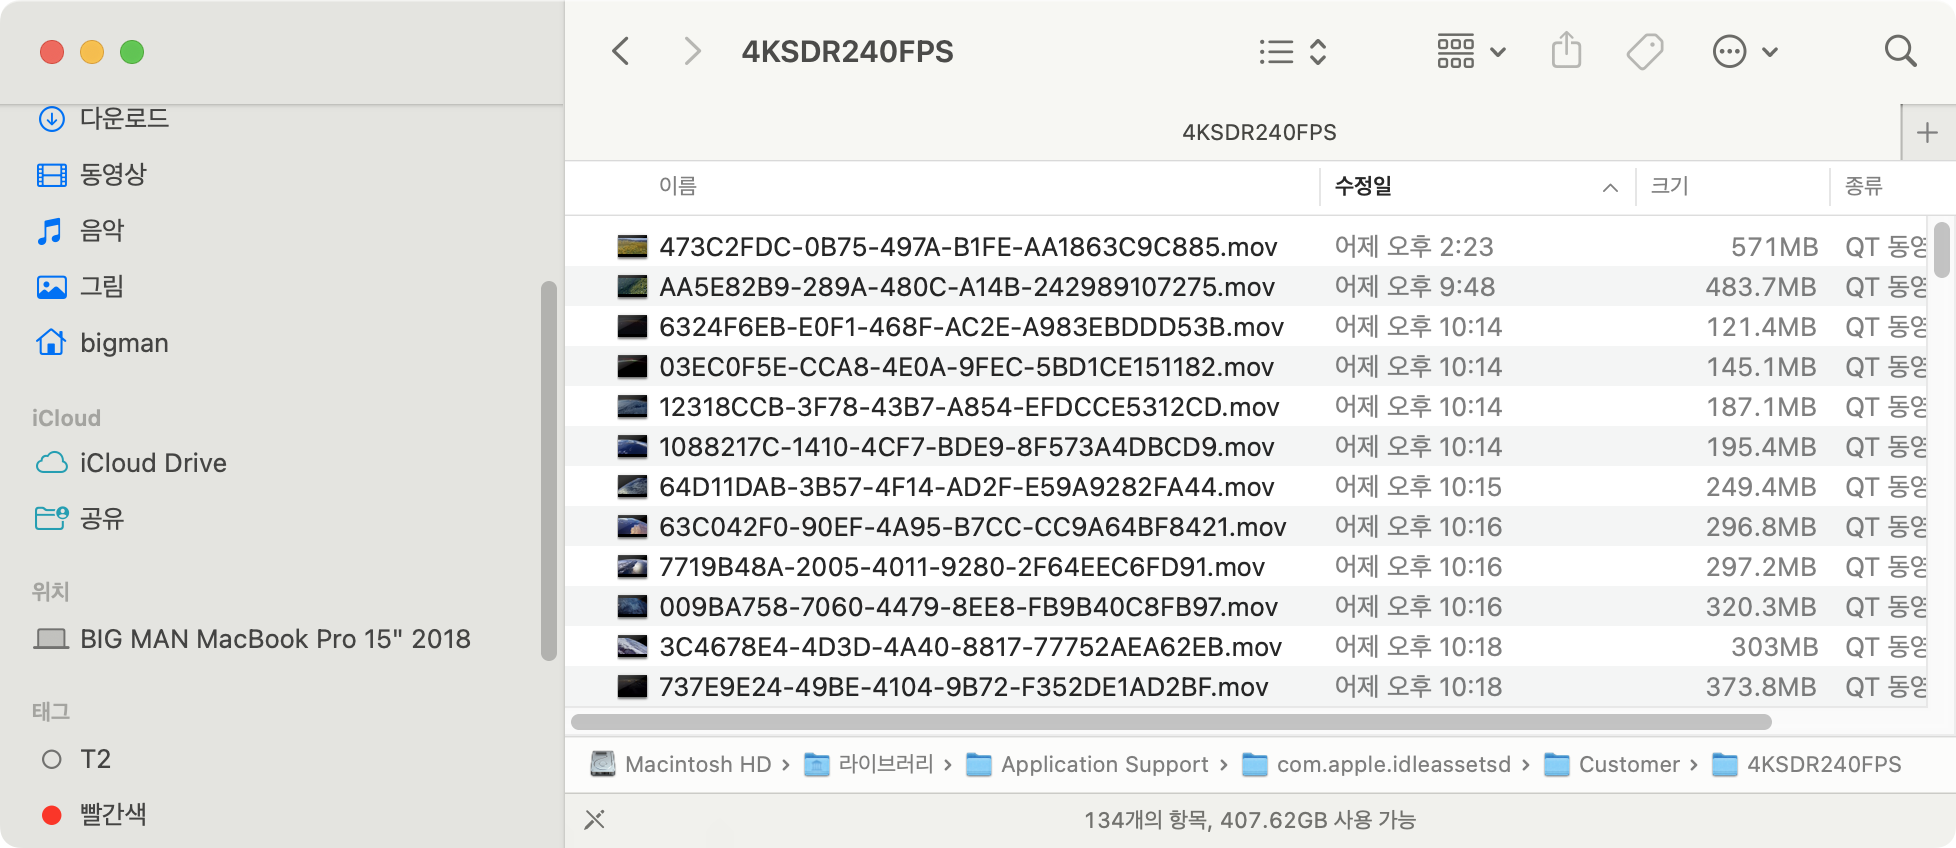Open bigman home folder in sidebar
The image size is (1956, 848).
tap(124, 343)
